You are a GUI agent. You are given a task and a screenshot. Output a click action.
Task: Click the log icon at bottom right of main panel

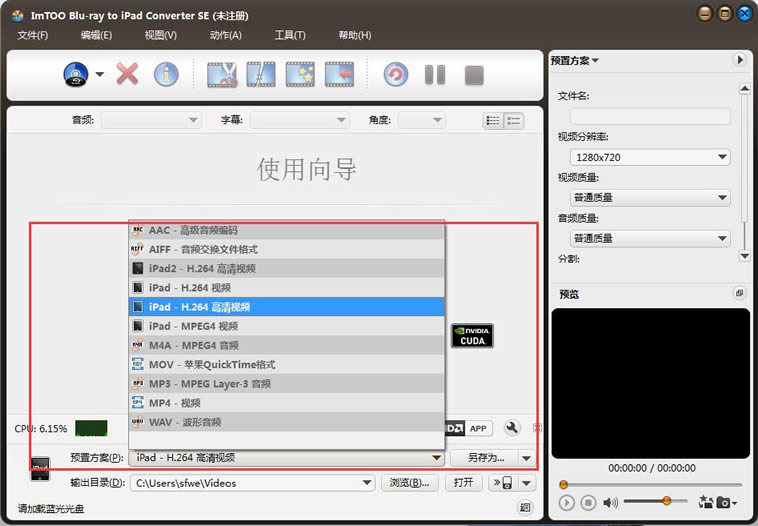pyautogui.click(x=525, y=507)
